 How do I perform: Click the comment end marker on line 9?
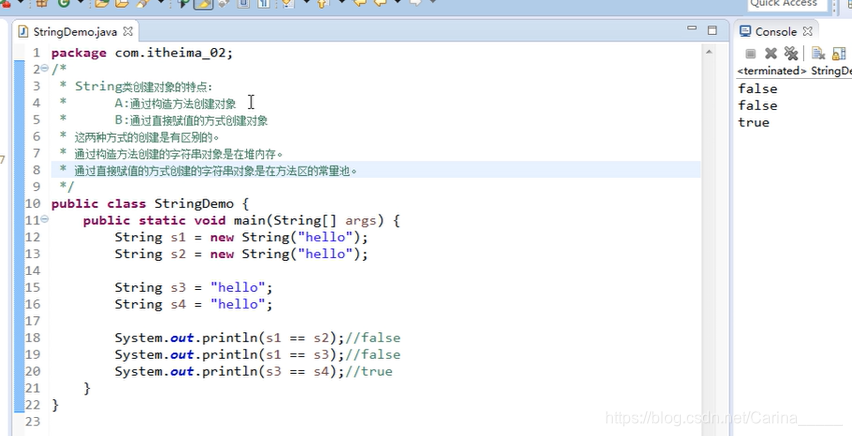point(67,187)
